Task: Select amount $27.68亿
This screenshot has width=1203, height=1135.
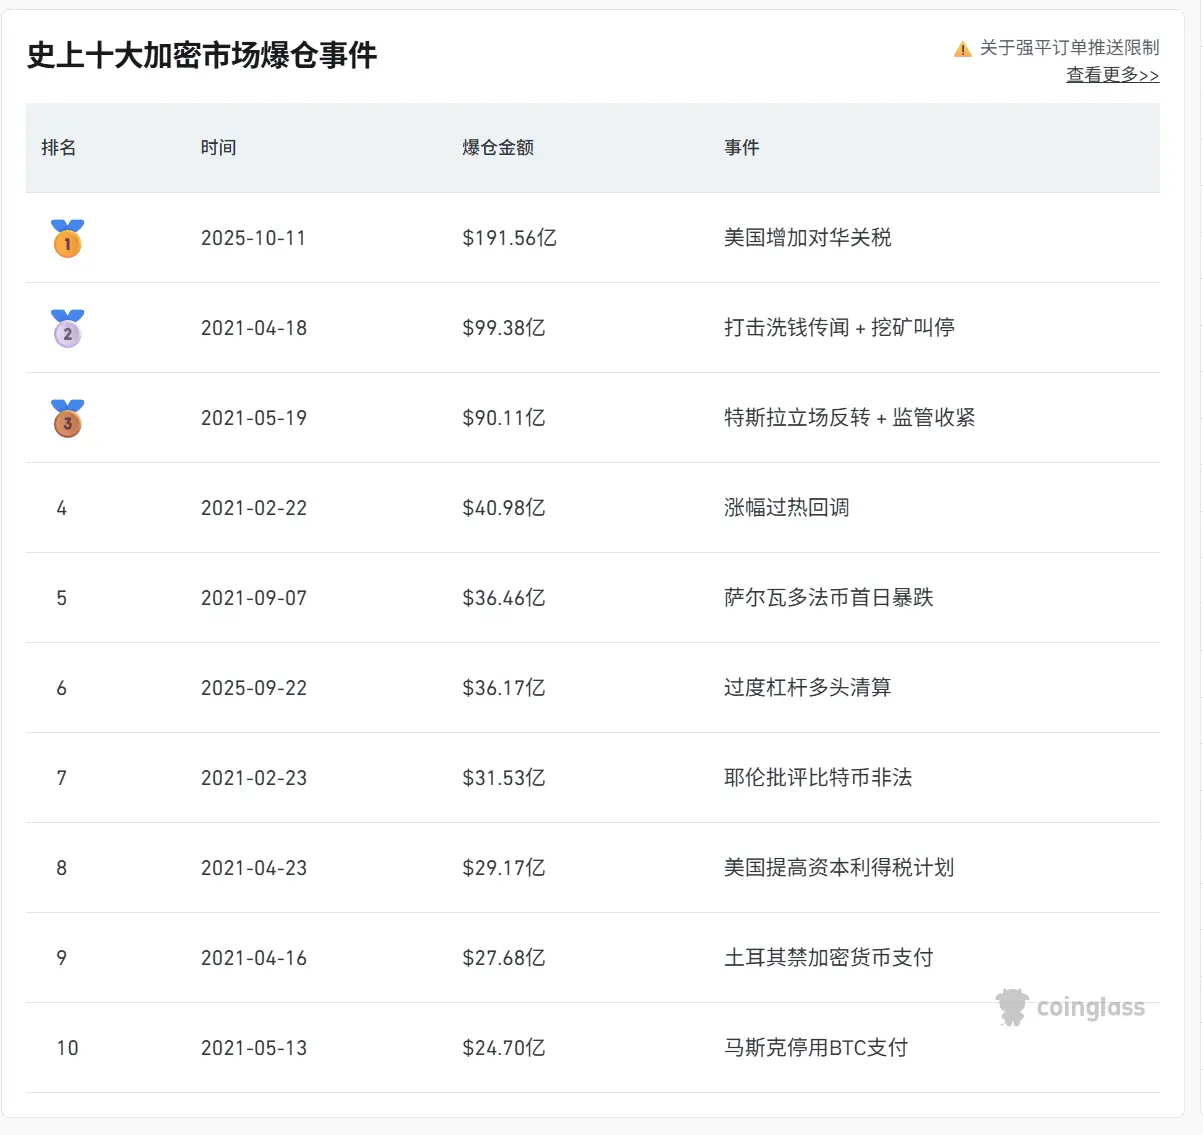Action: (504, 958)
